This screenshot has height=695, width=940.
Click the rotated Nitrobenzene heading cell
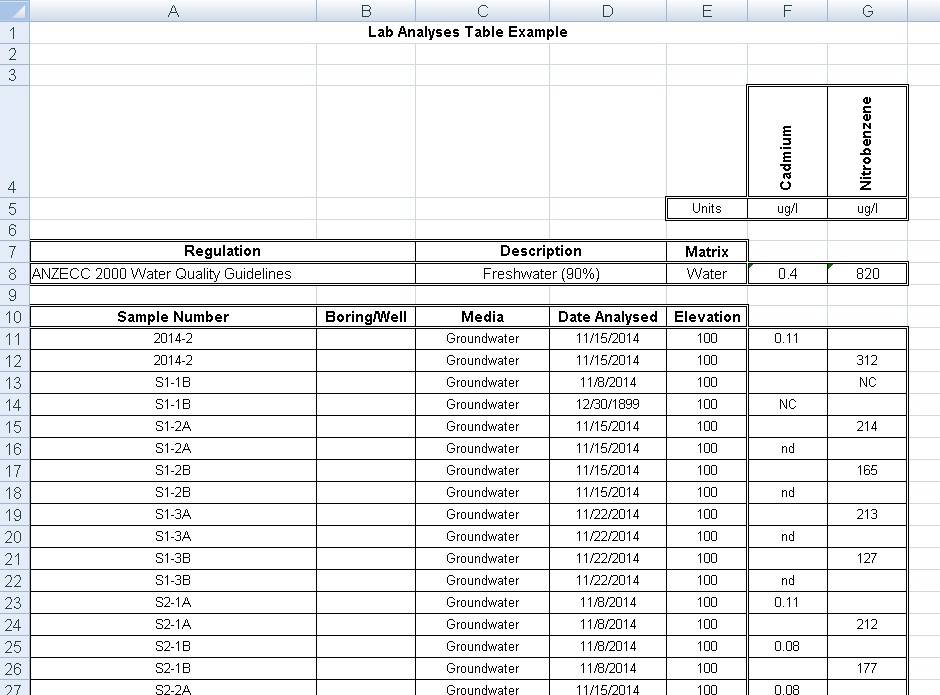(867, 142)
